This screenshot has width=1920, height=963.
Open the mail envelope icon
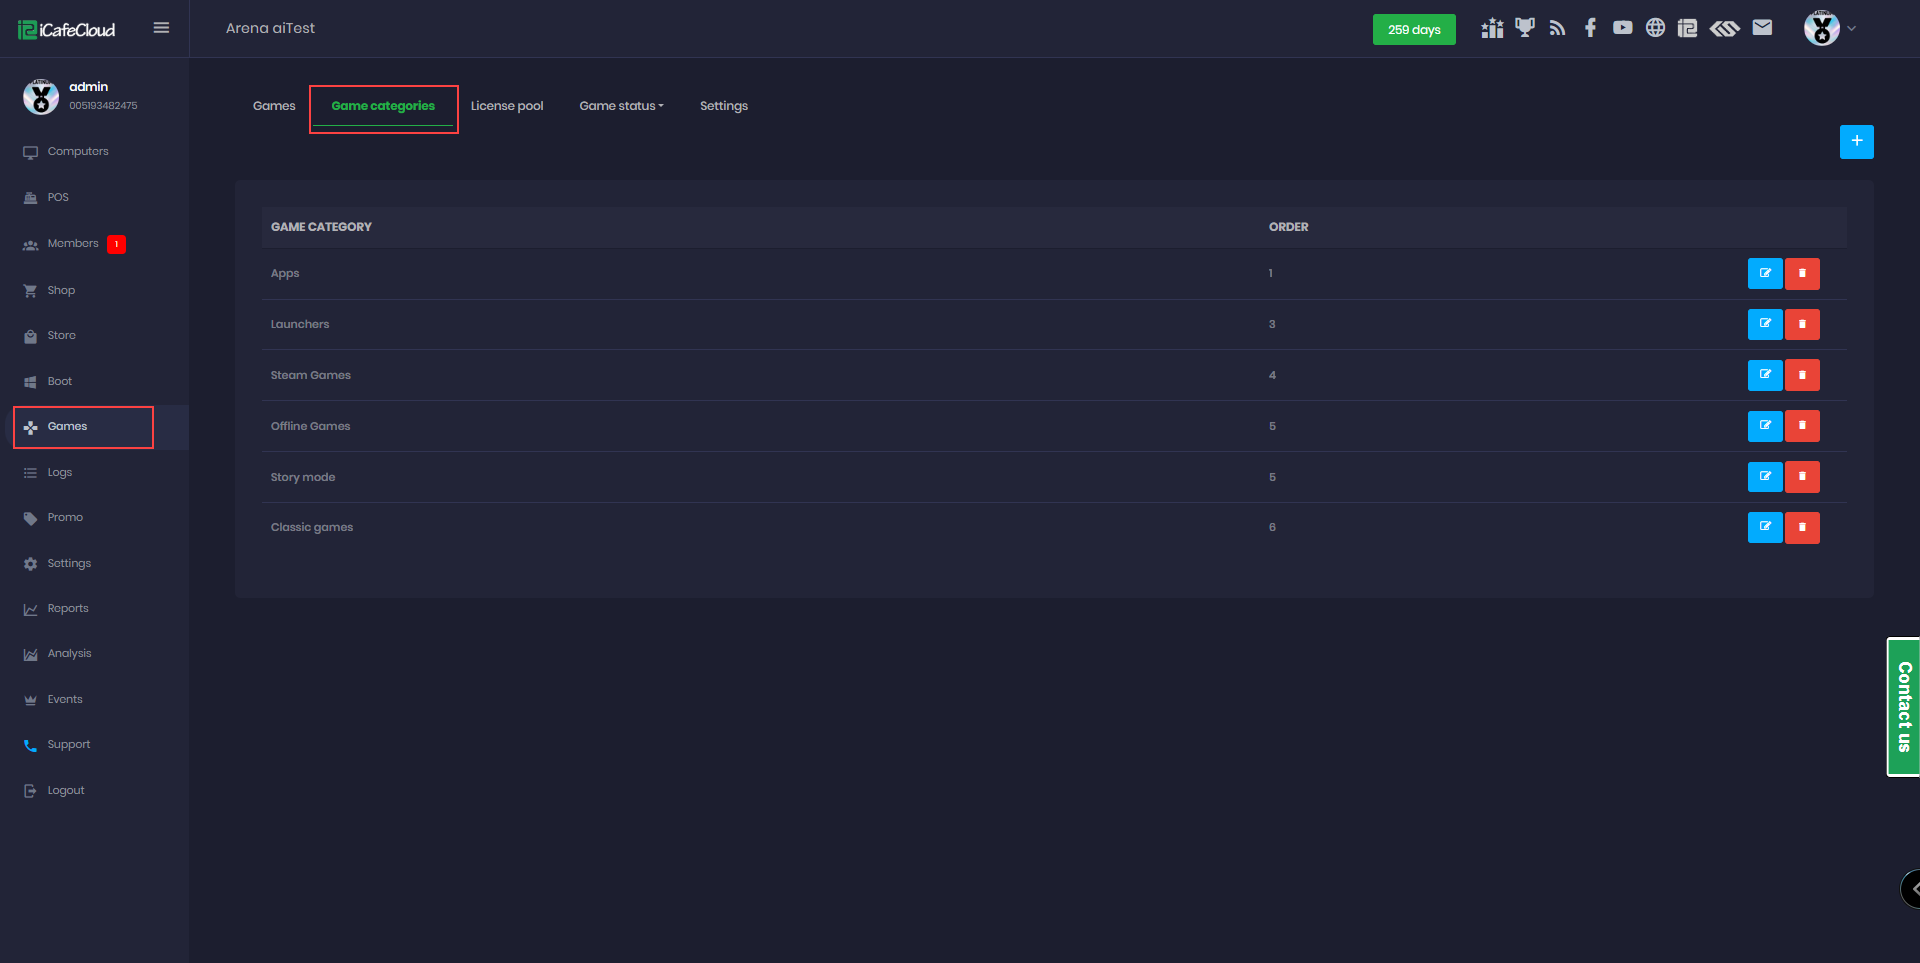point(1762,28)
